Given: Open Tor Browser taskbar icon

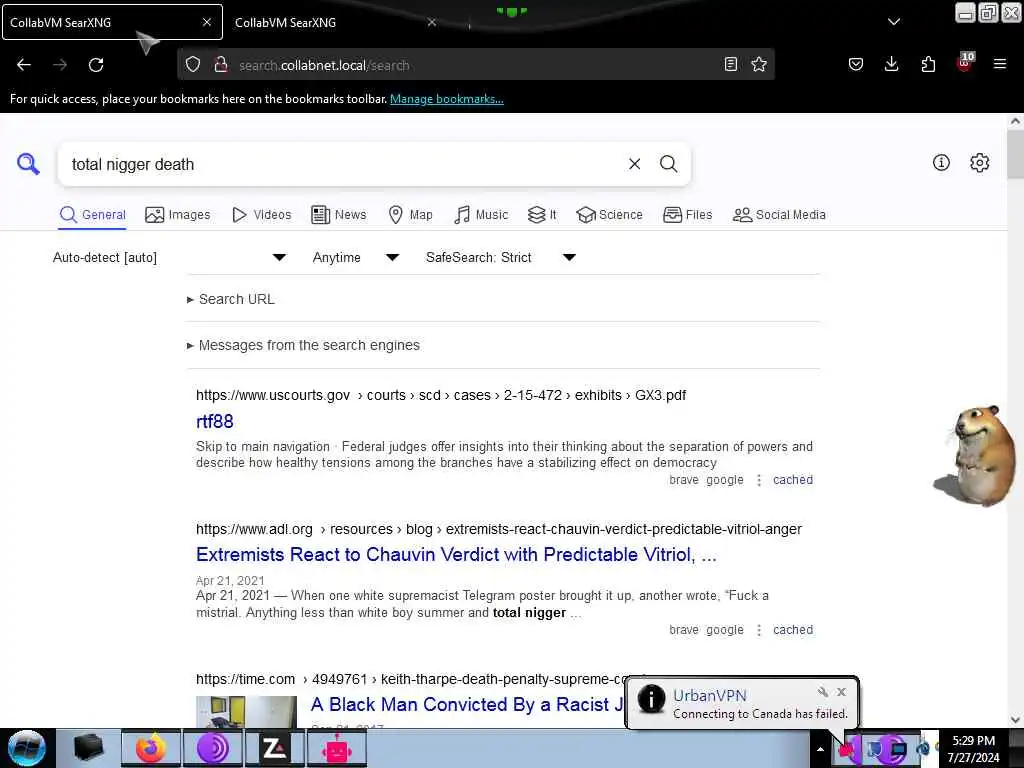Looking at the screenshot, I should (x=213, y=748).
